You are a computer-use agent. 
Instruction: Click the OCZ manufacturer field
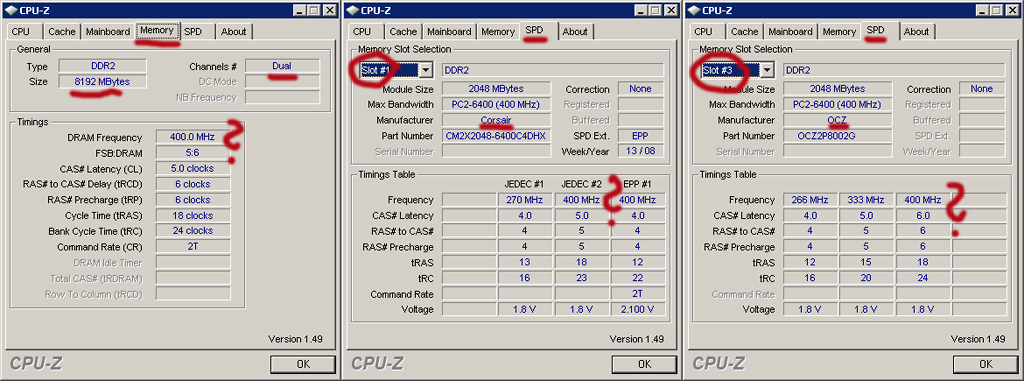tap(837, 120)
